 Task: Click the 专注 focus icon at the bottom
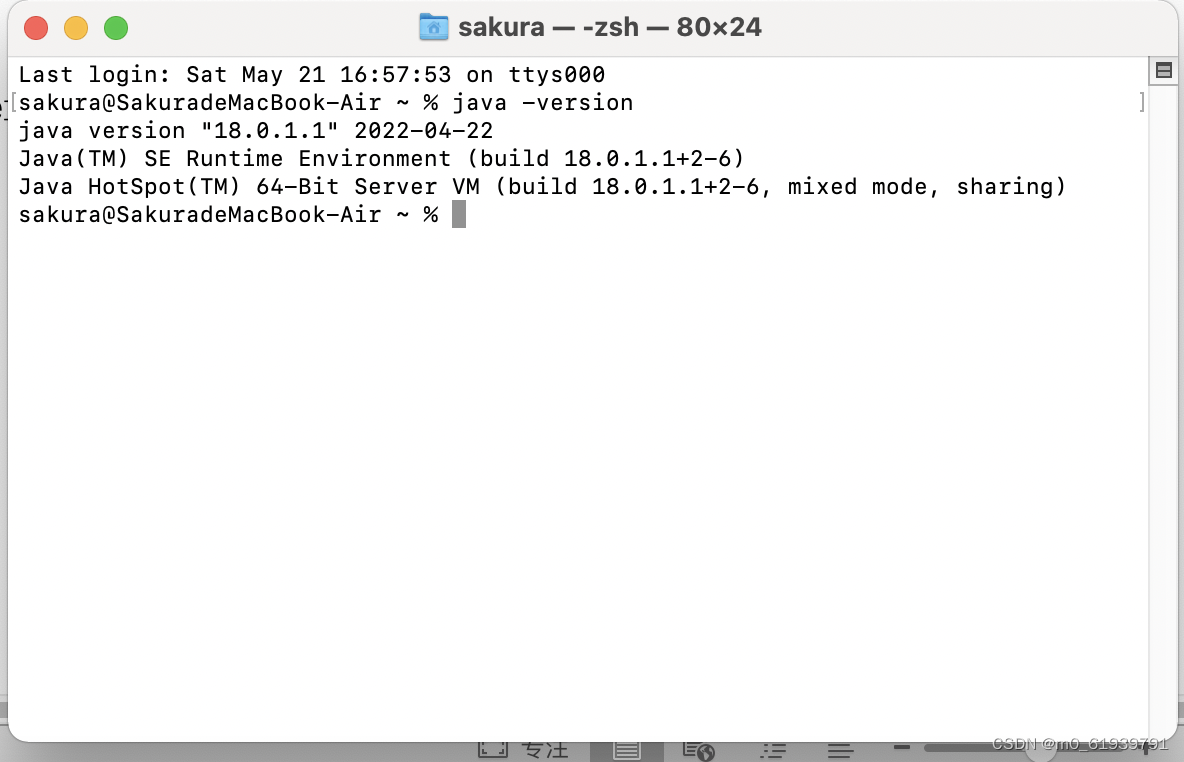tap(545, 749)
